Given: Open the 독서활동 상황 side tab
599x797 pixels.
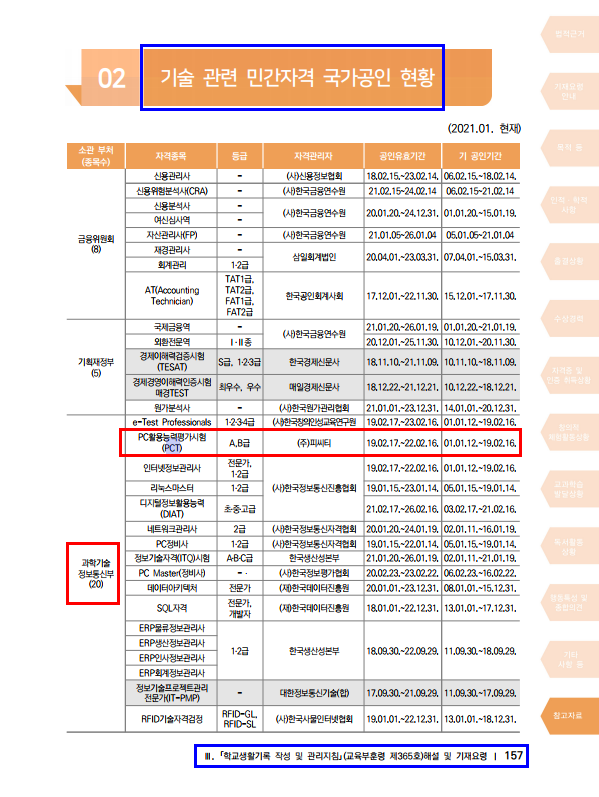Looking at the screenshot, I should coord(570,546).
